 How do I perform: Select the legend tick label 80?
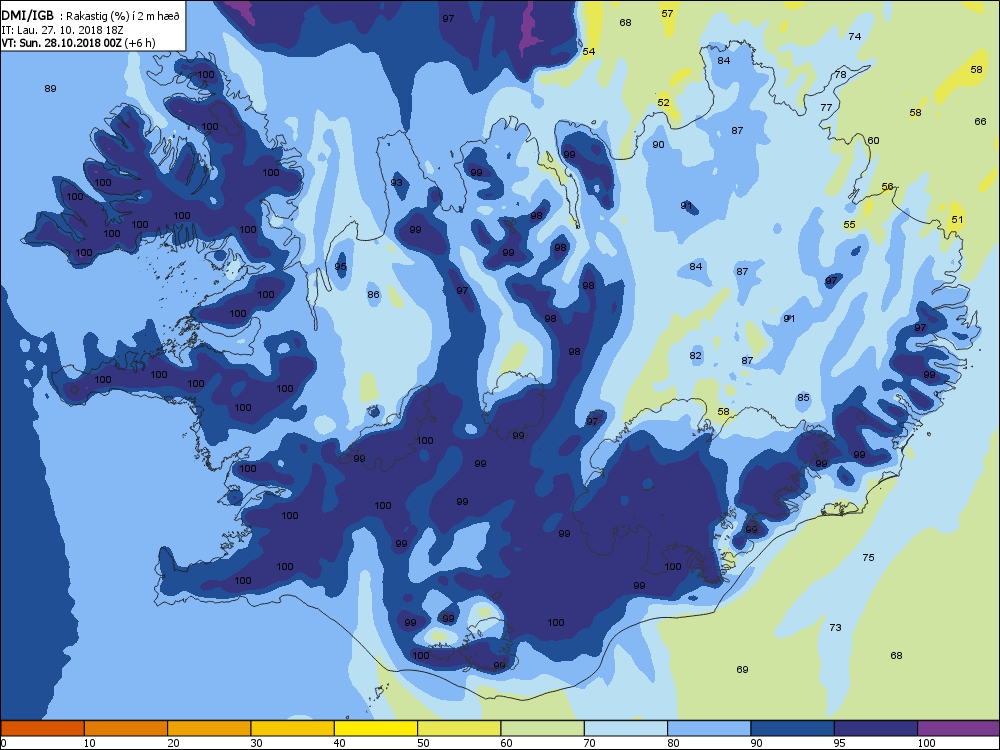pyautogui.click(x=673, y=743)
